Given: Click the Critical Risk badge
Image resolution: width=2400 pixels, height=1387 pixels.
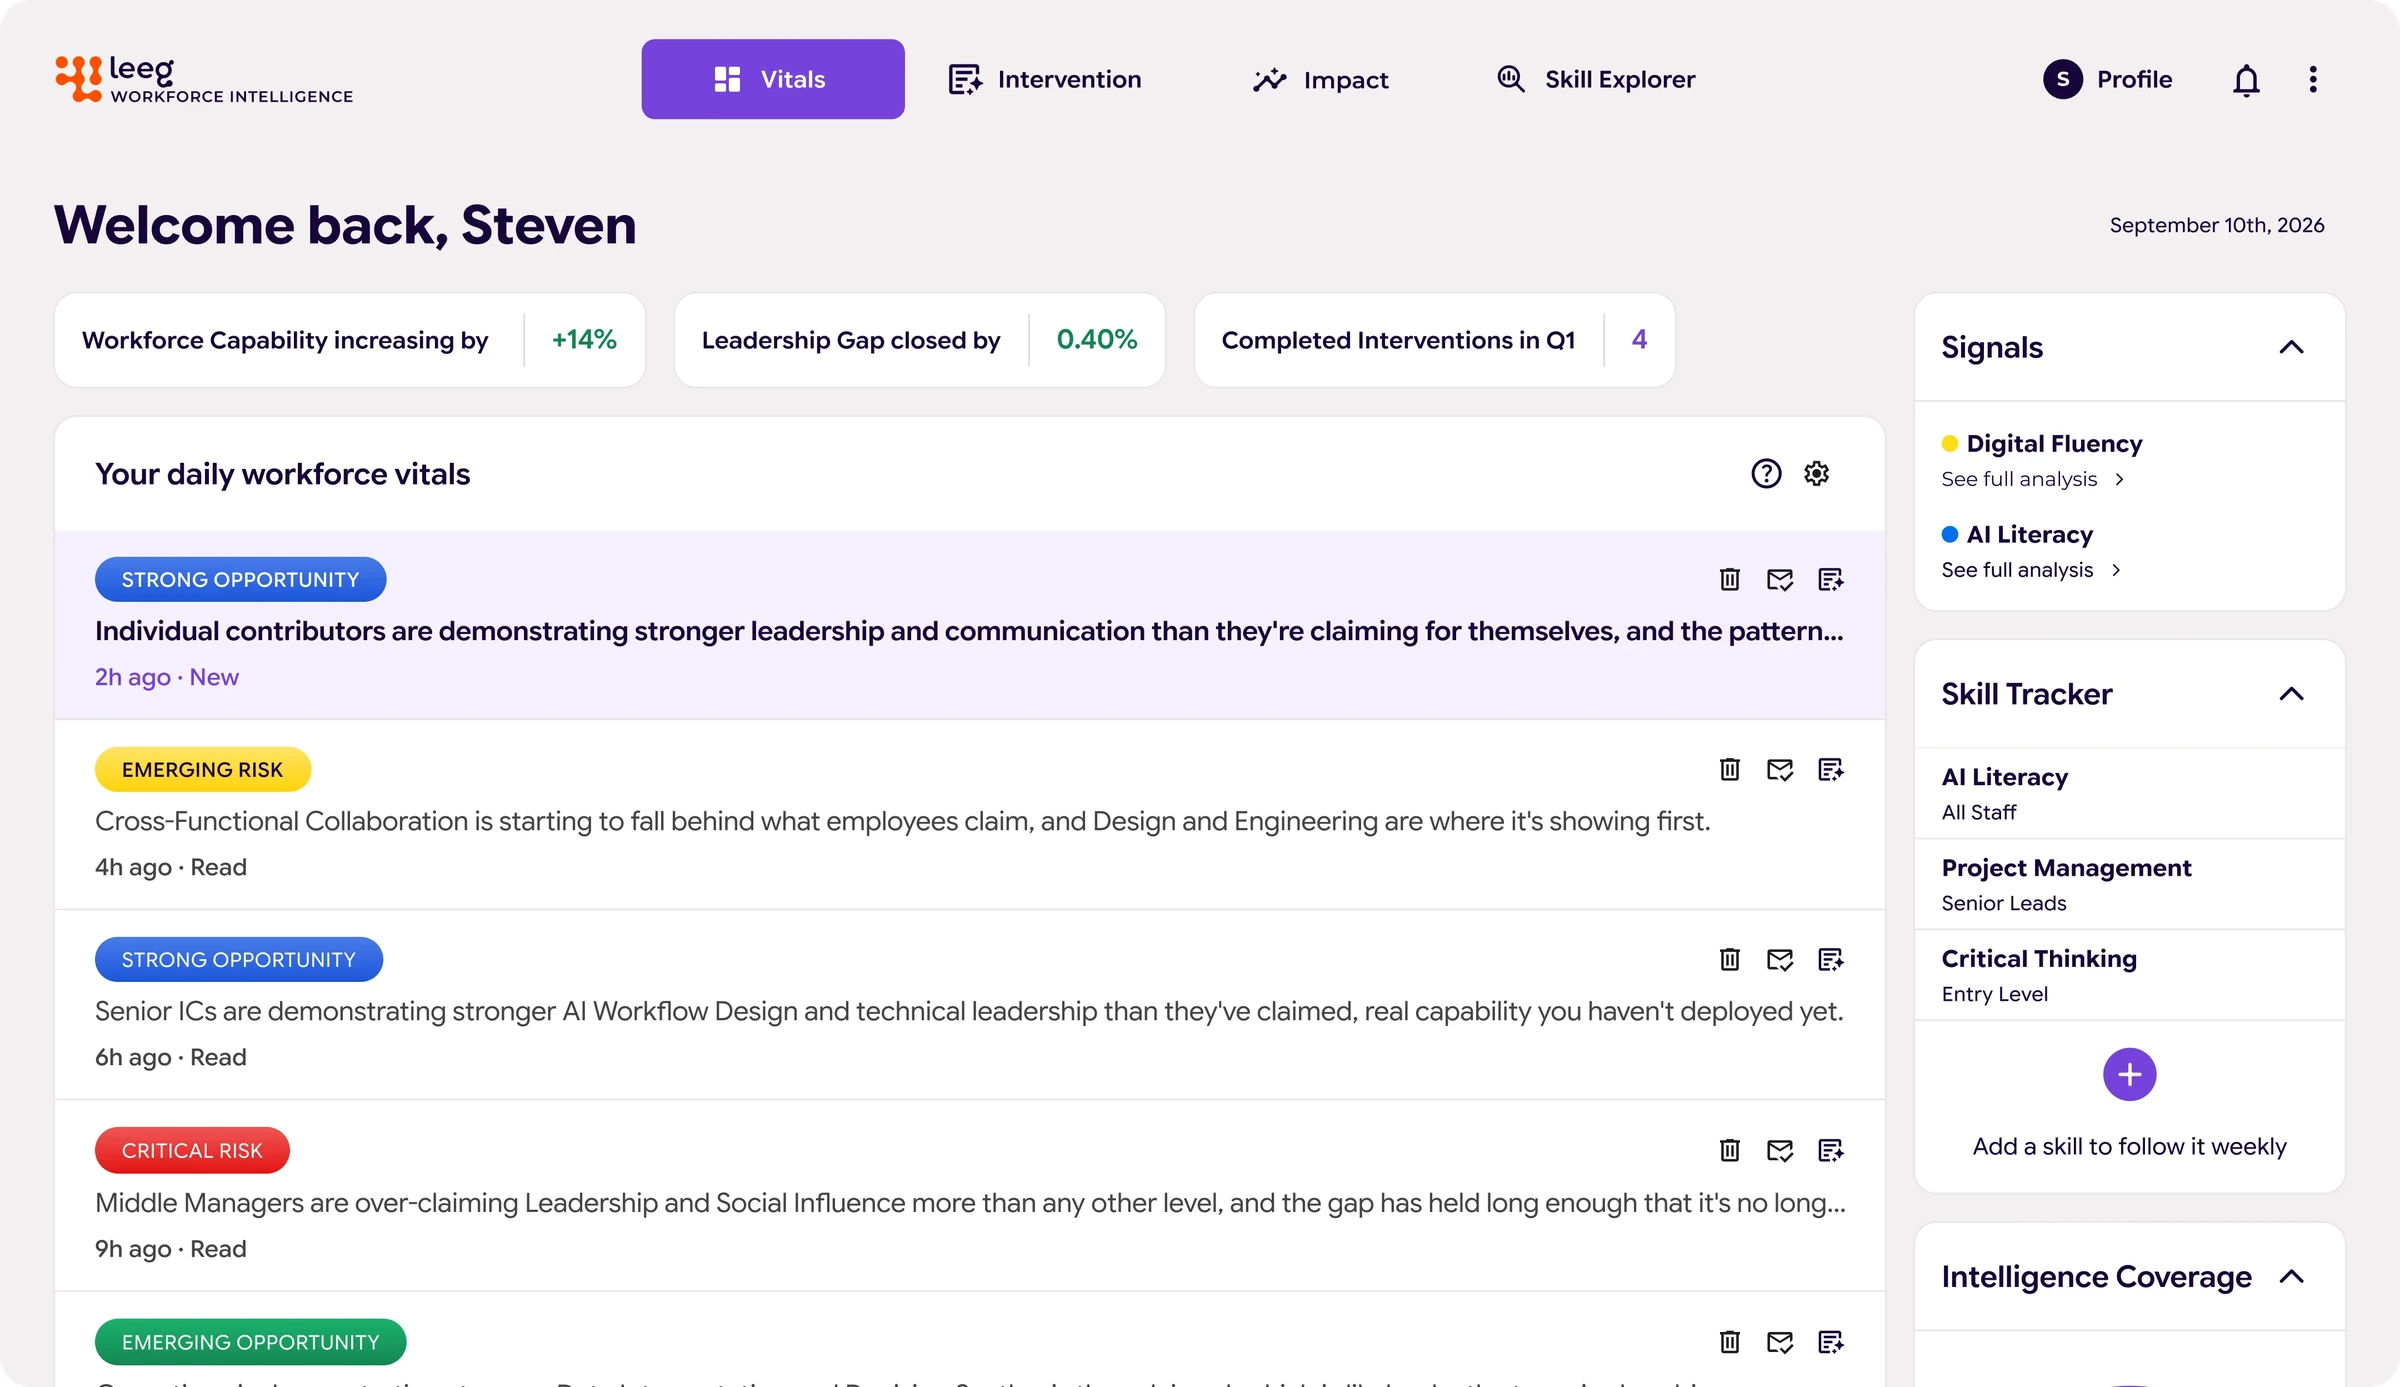Looking at the screenshot, I should coord(192,1150).
